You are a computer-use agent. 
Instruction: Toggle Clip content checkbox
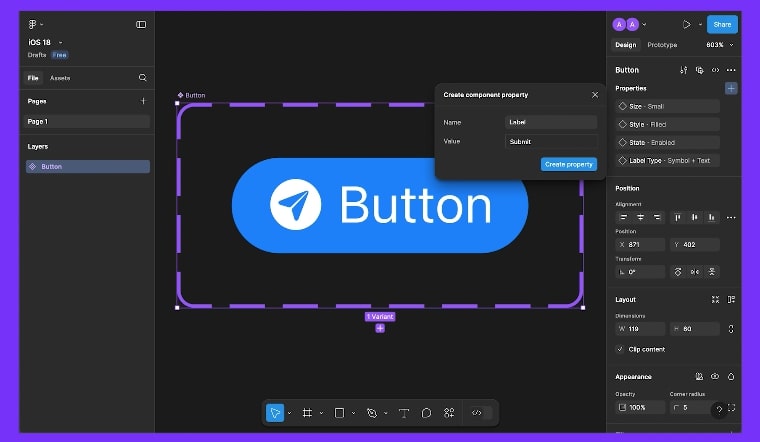point(620,349)
